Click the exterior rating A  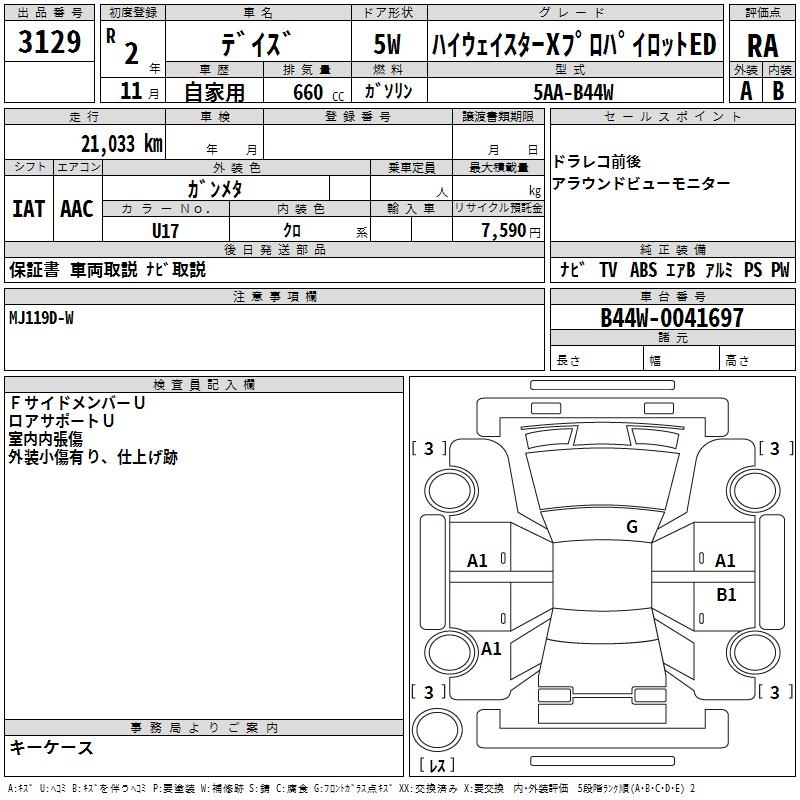tap(746, 91)
